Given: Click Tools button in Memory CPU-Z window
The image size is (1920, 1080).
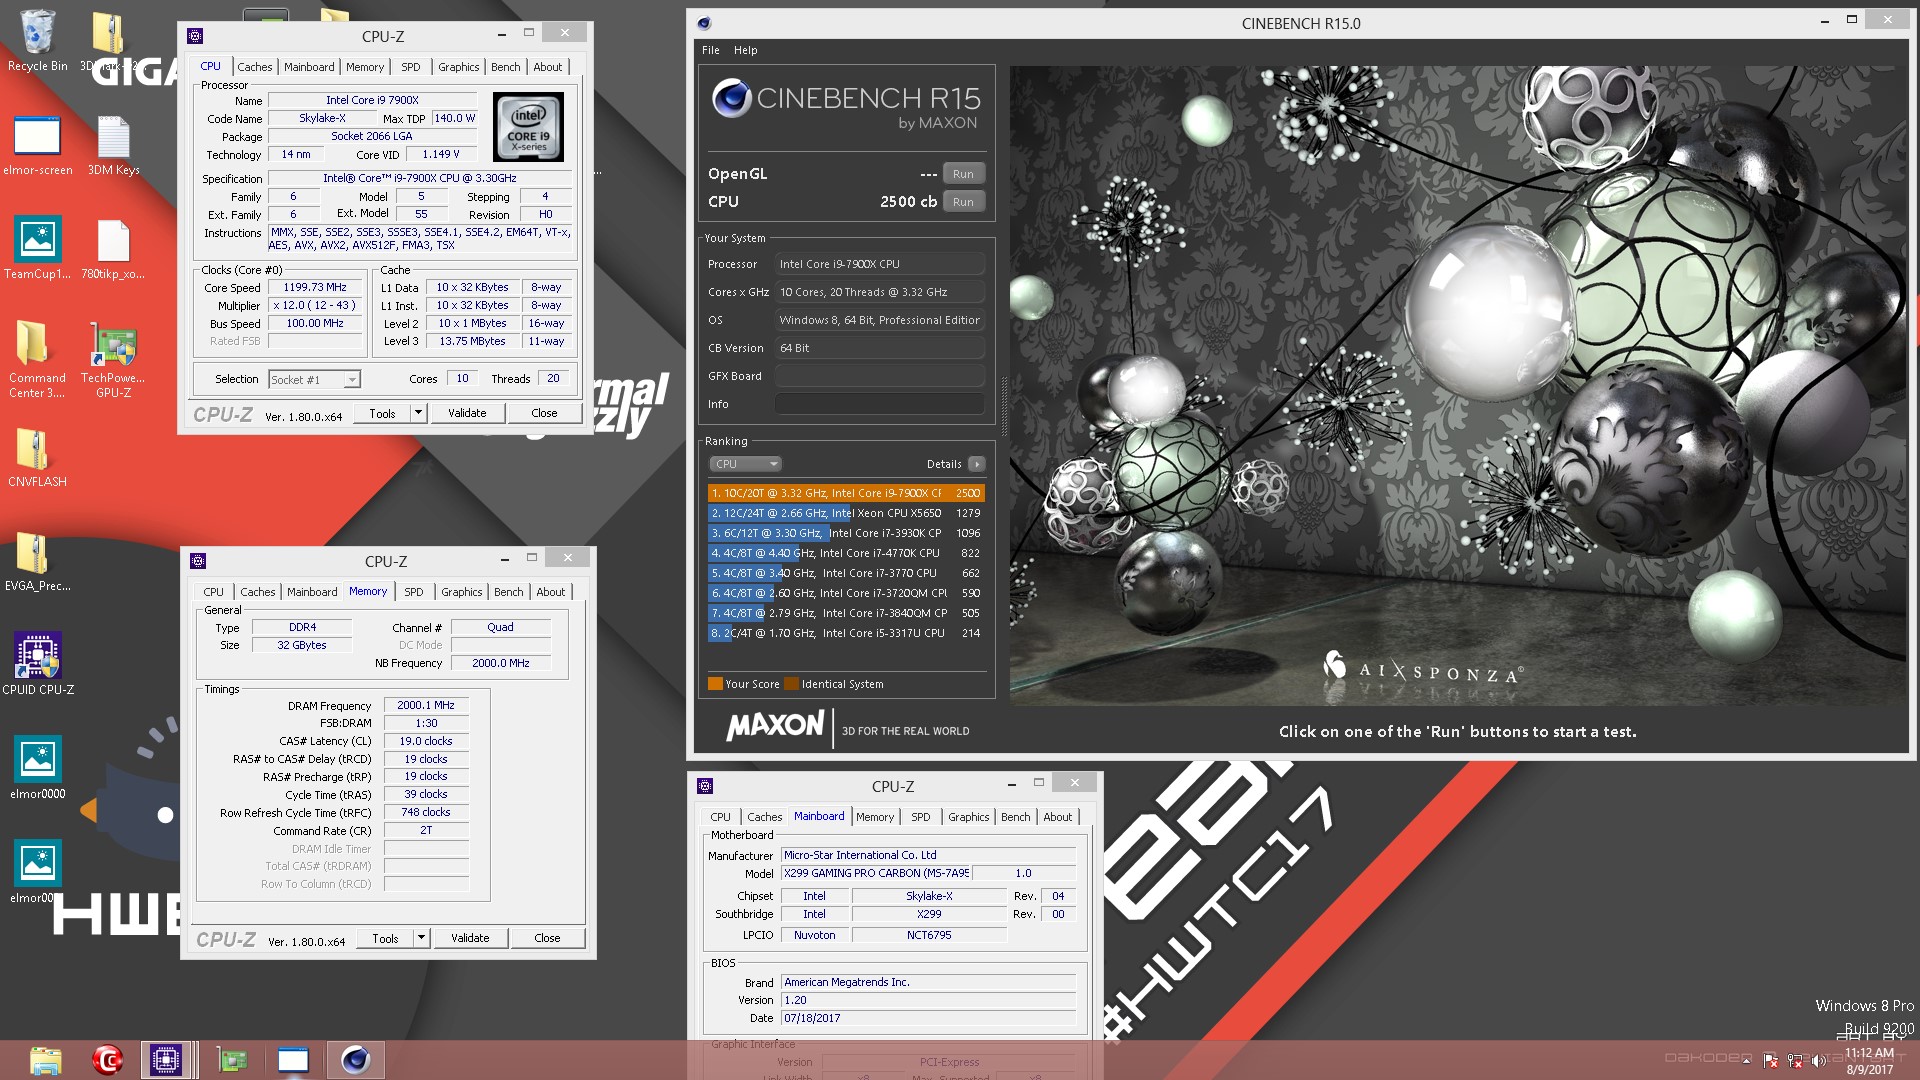Looking at the screenshot, I should [x=385, y=938].
